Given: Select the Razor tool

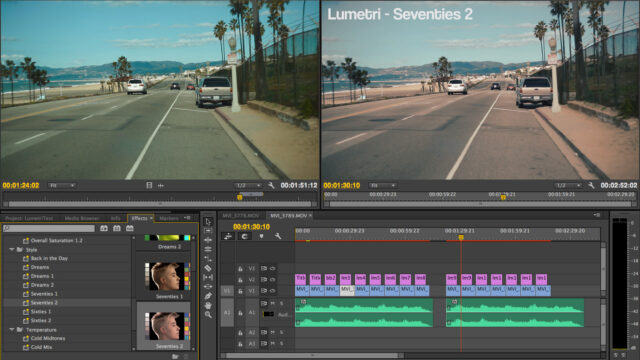Looking at the screenshot, I should (x=208, y=268).
